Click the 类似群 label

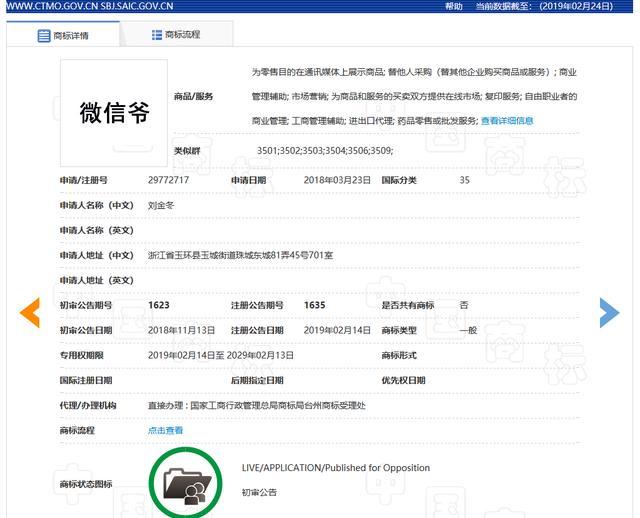click(187, 151)
